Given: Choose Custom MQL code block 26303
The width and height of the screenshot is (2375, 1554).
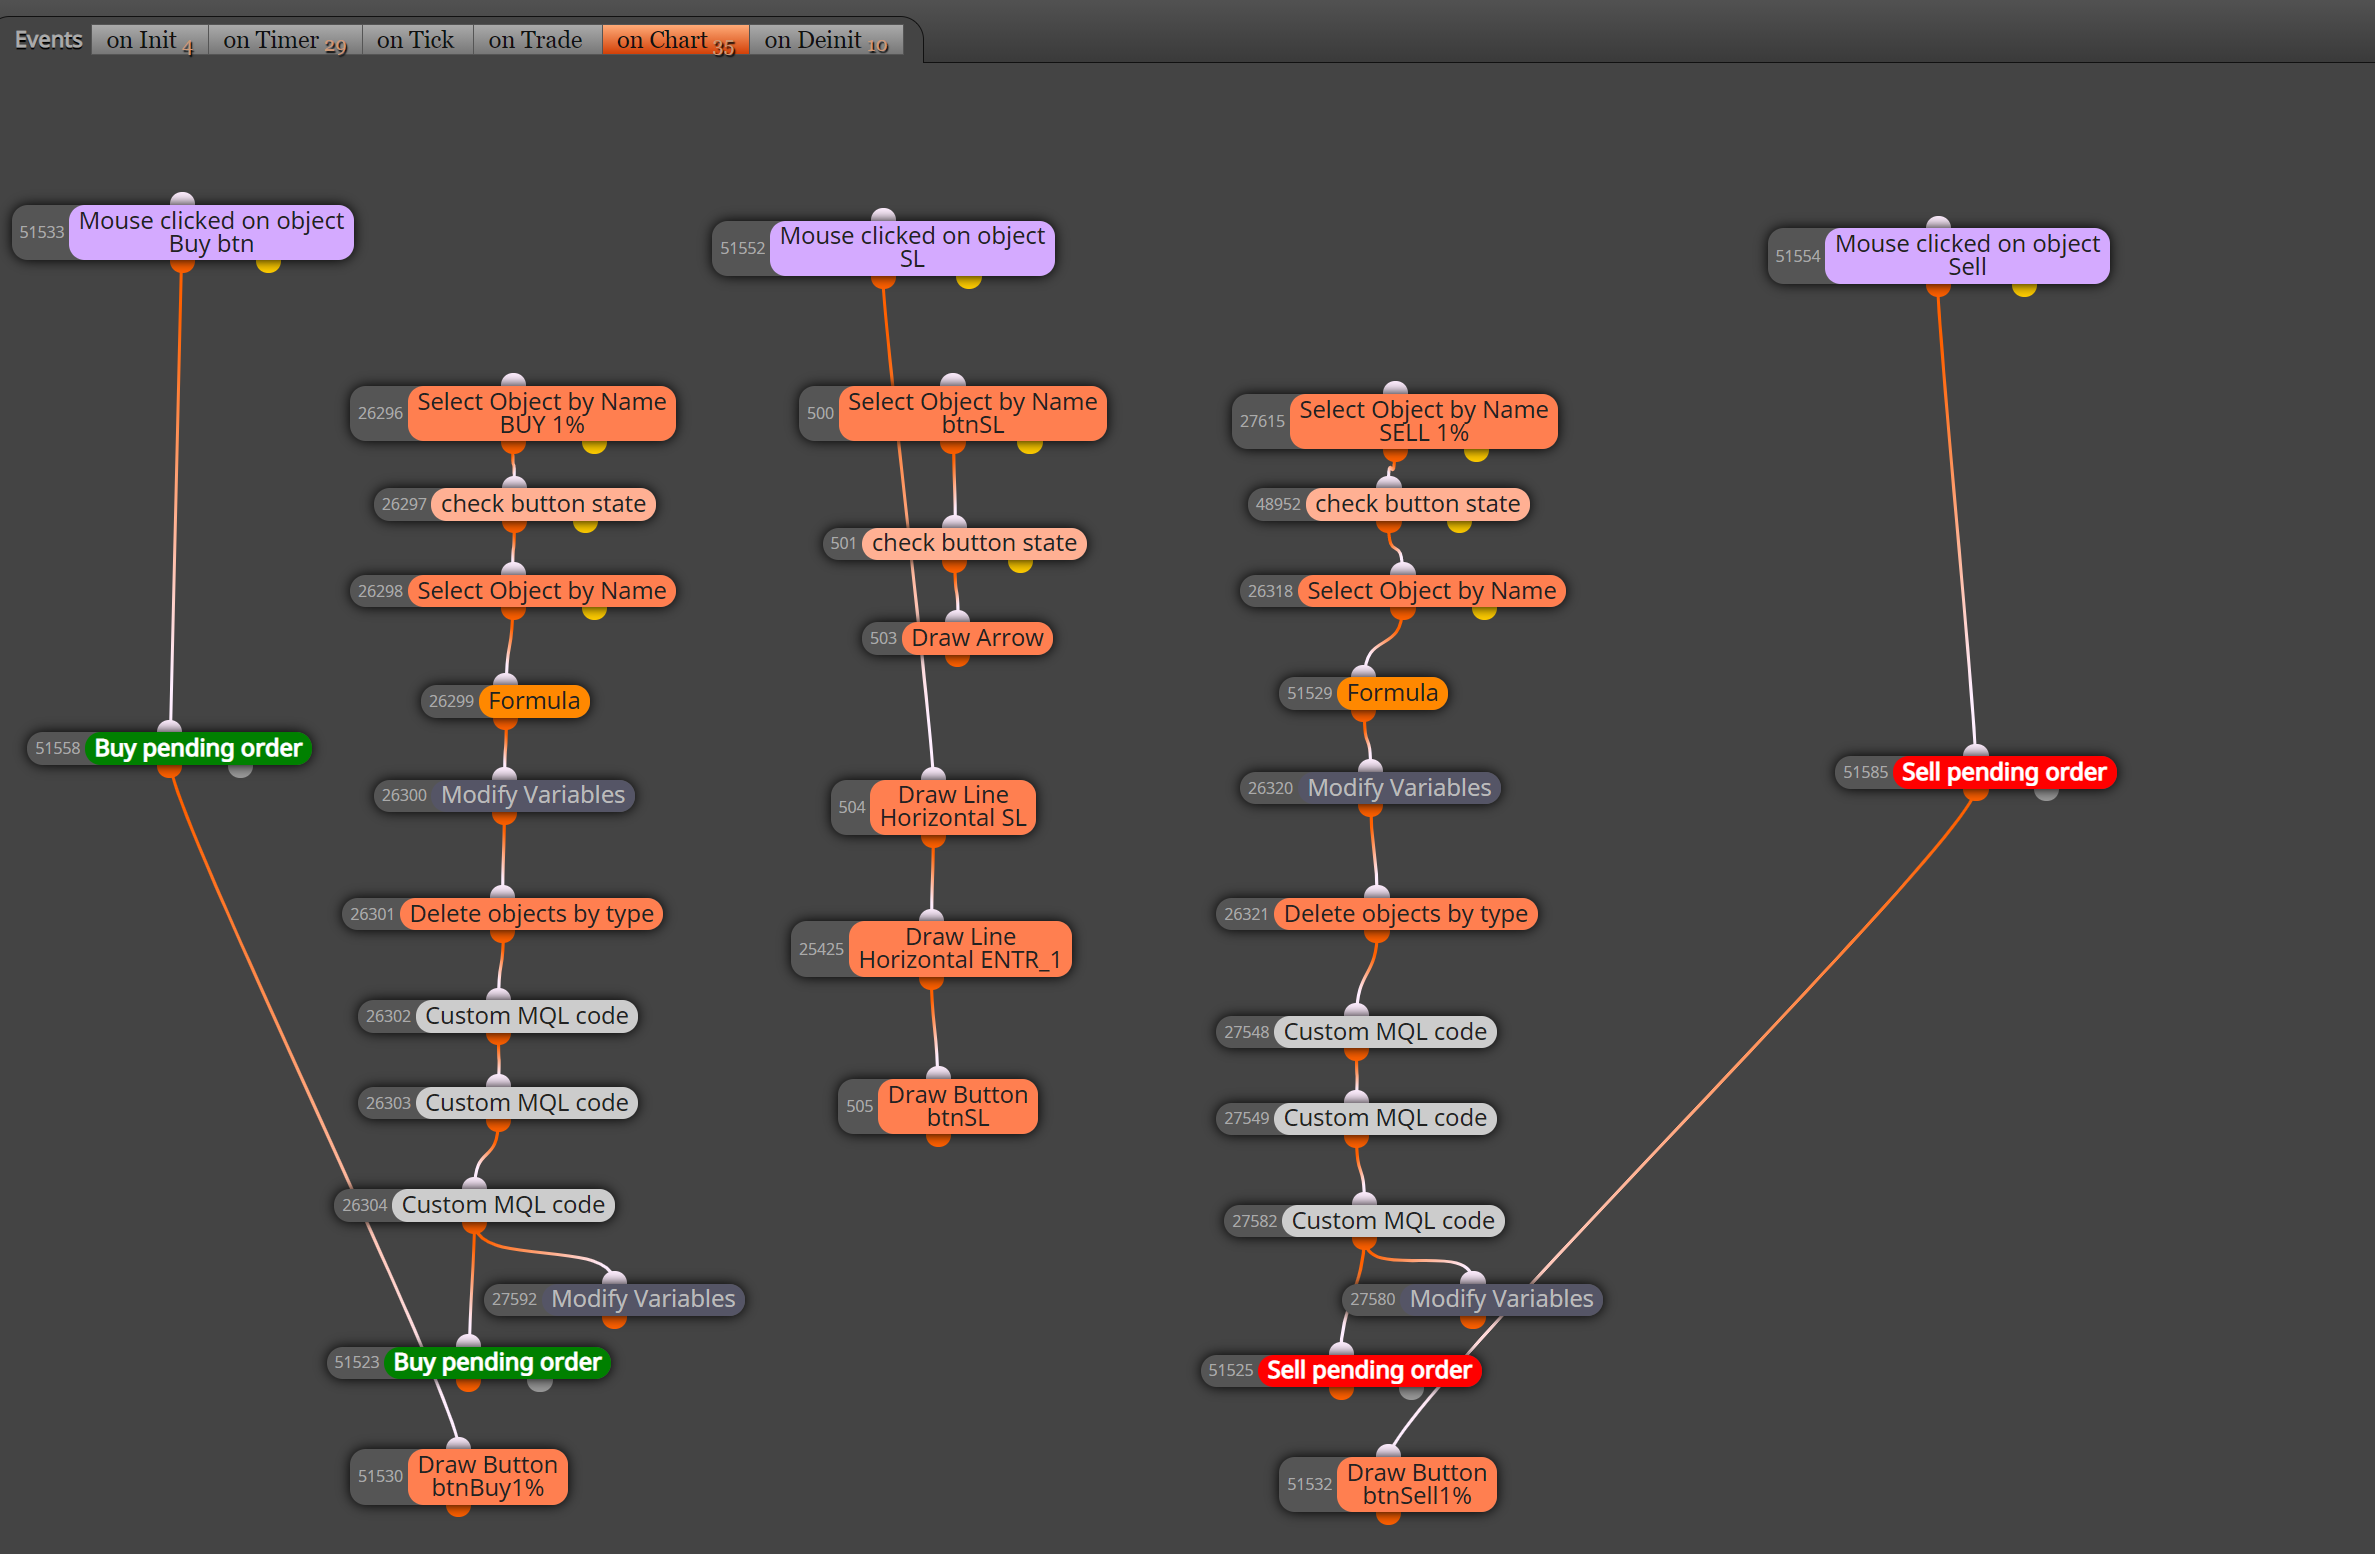Looking at the screenshot, I should tap(527, 1103).
